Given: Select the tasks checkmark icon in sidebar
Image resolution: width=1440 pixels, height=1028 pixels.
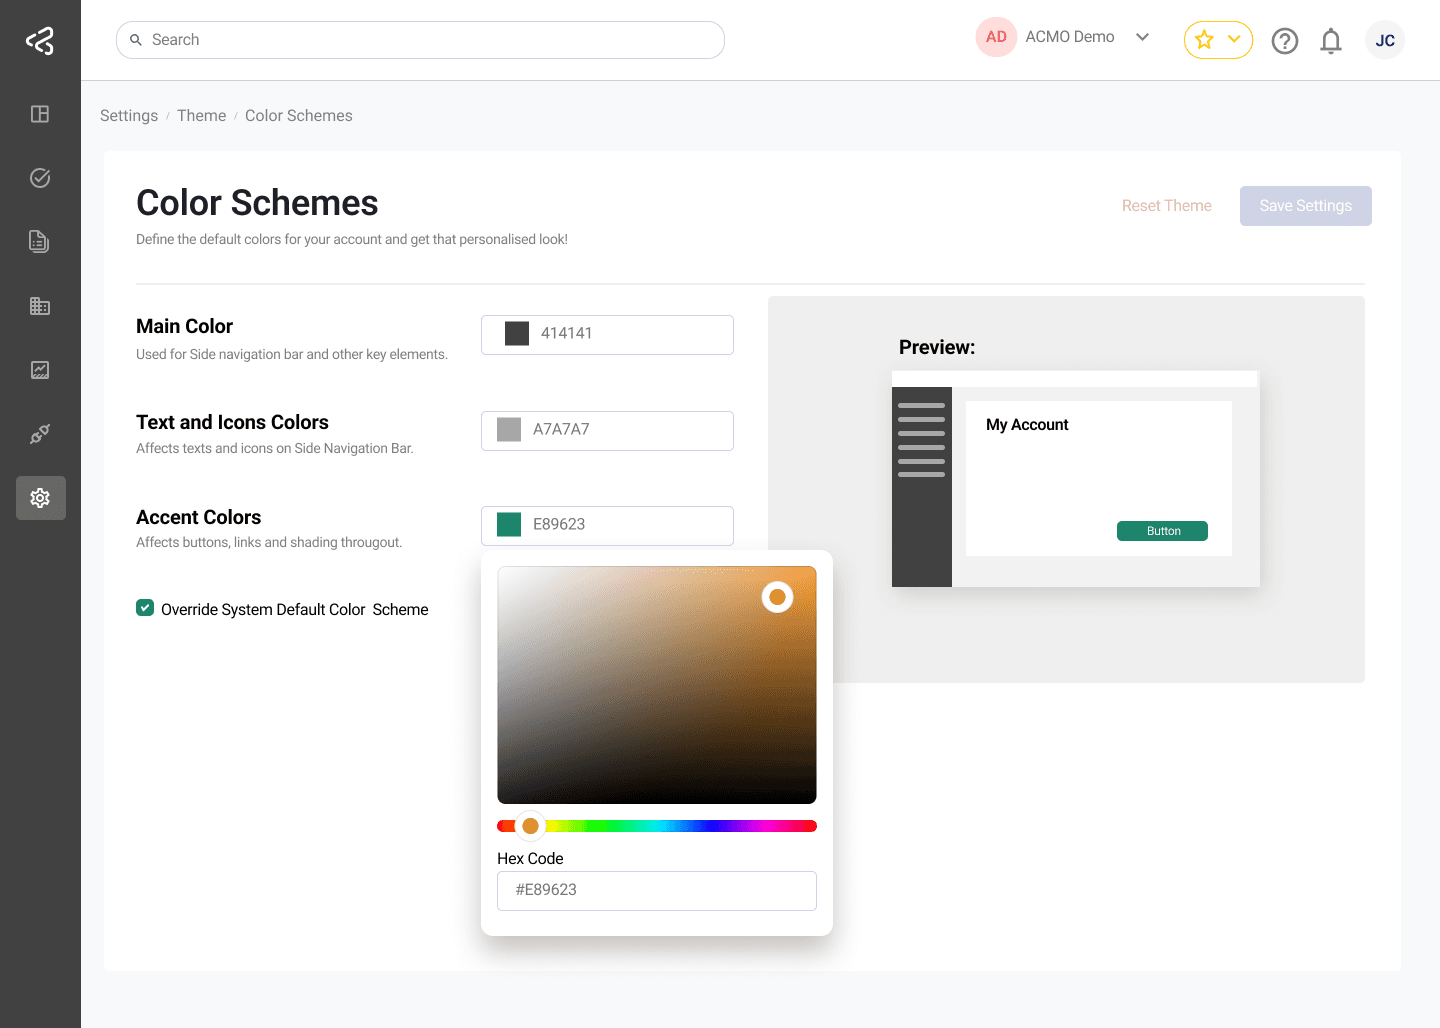Looking at the screenshot, I should click(x=40, y=177).
